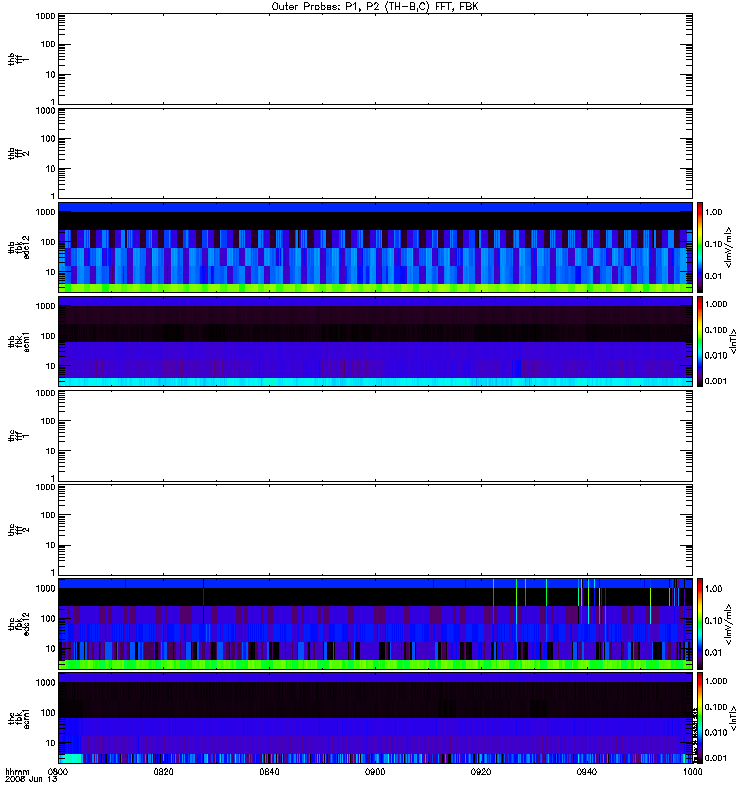Click '1.000' on the thb scm1 color bar

[x=716, y=304]
